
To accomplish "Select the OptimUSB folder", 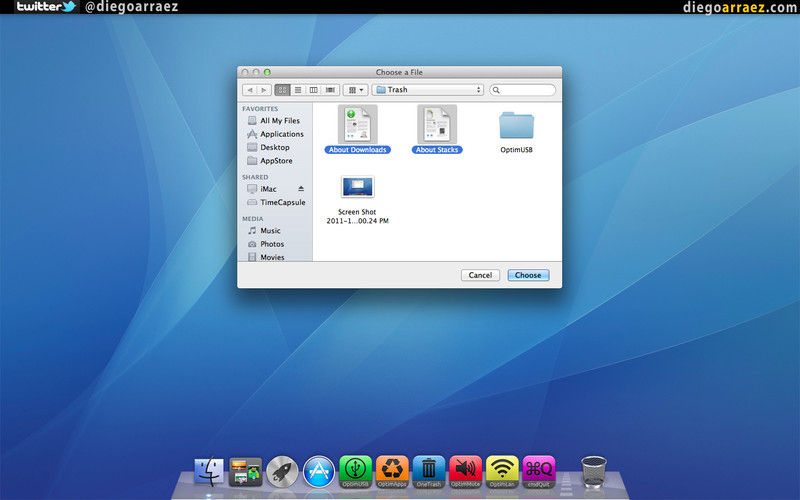I will pyautogui.click(x=516, y=126).
